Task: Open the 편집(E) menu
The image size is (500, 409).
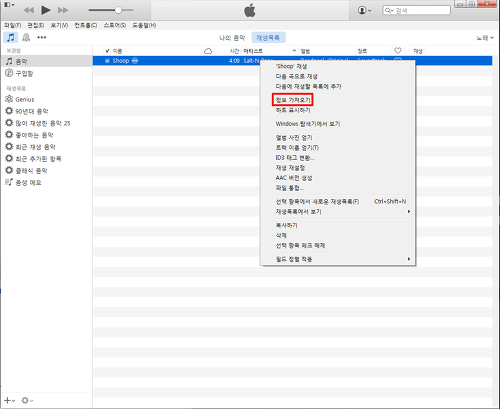Action: 36,25
